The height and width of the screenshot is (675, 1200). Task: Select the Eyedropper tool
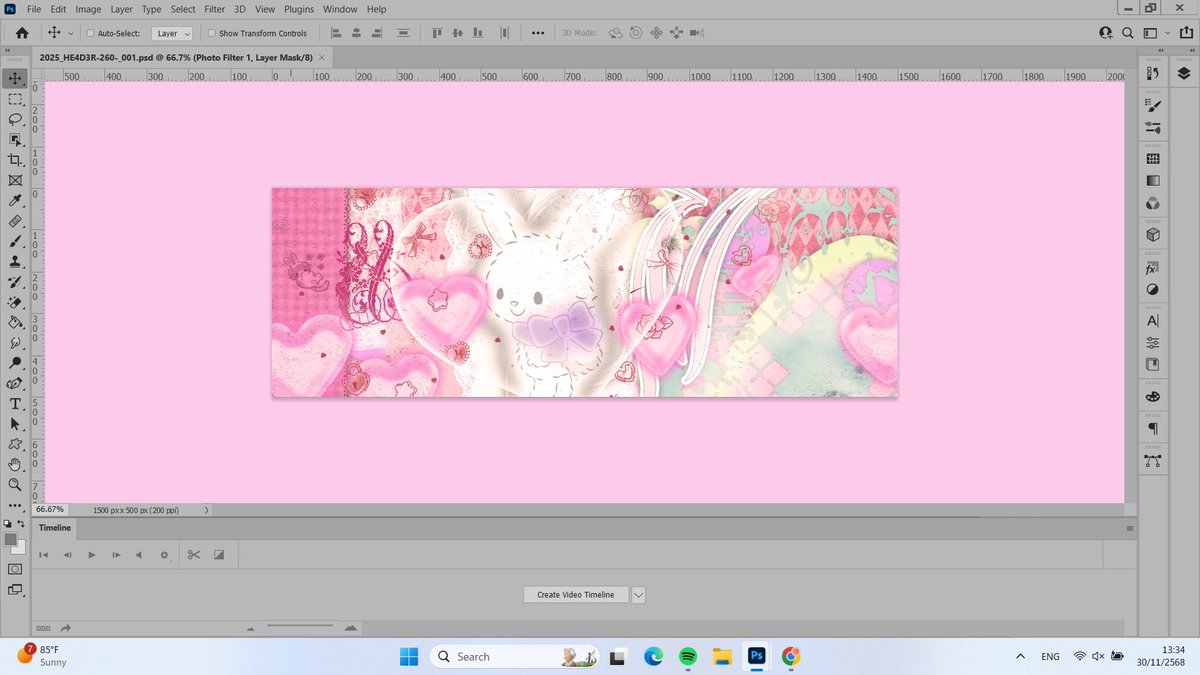[15, 201]
